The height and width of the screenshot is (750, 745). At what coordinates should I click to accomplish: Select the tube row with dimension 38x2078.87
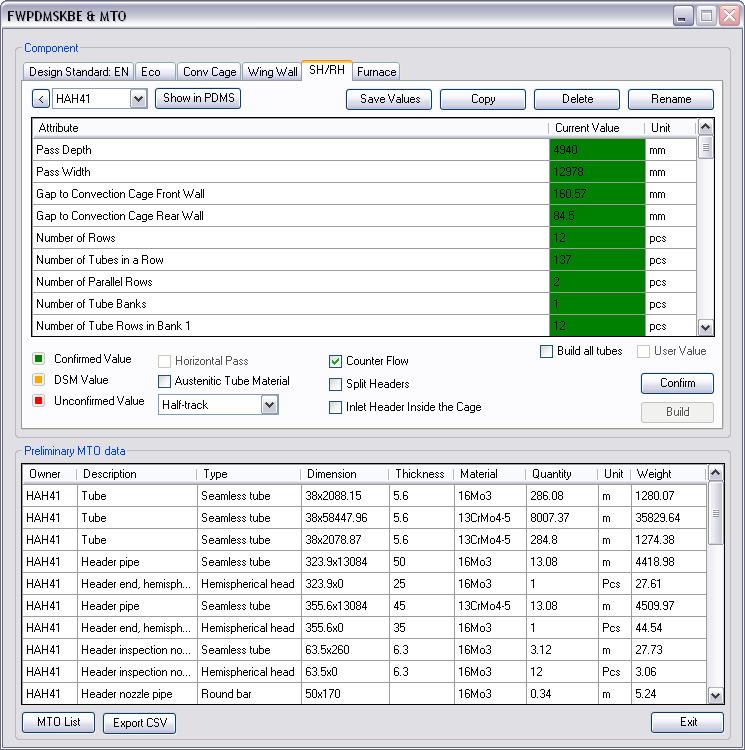pos(364,540)
